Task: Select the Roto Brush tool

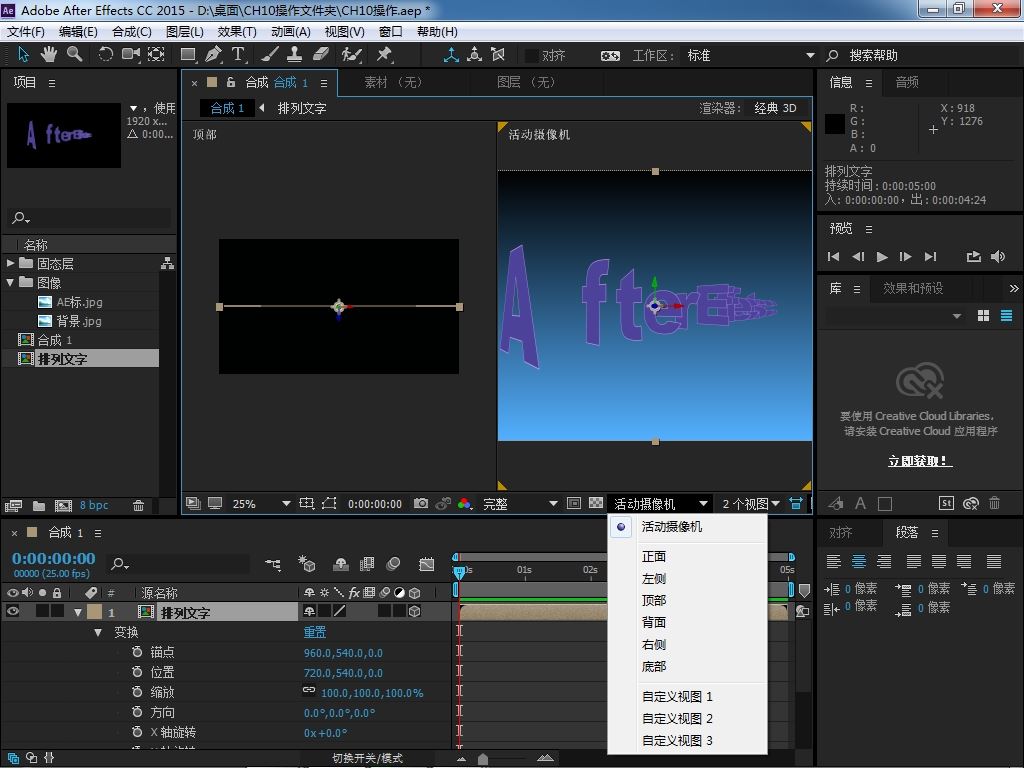Action: [x=351, y=54]
